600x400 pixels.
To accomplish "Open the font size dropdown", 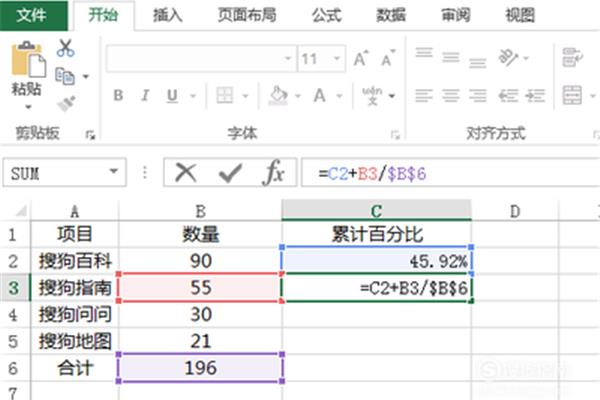I will tap(337, 59).
